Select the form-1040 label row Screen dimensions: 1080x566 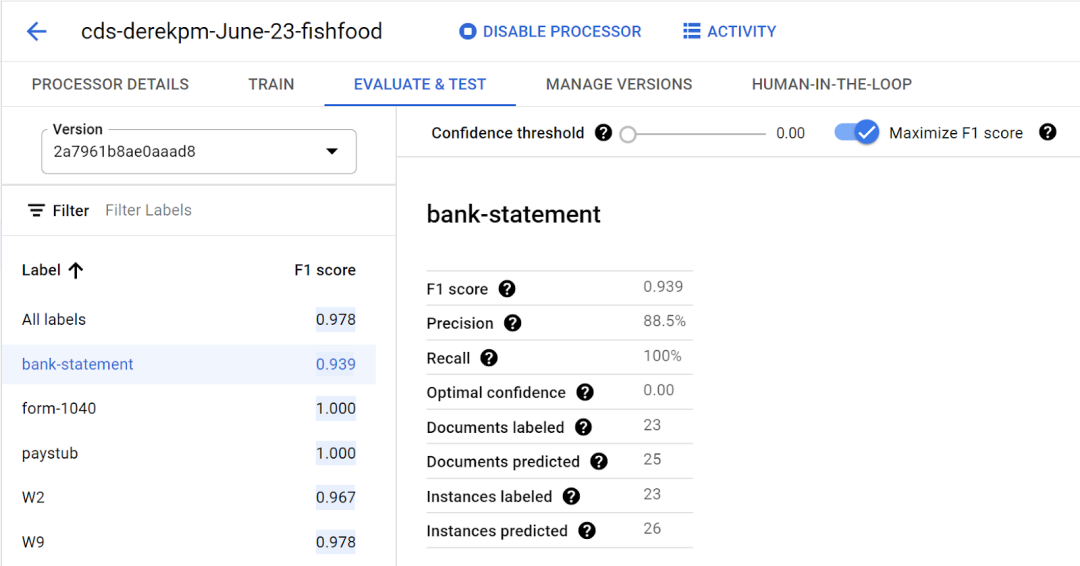189,408
